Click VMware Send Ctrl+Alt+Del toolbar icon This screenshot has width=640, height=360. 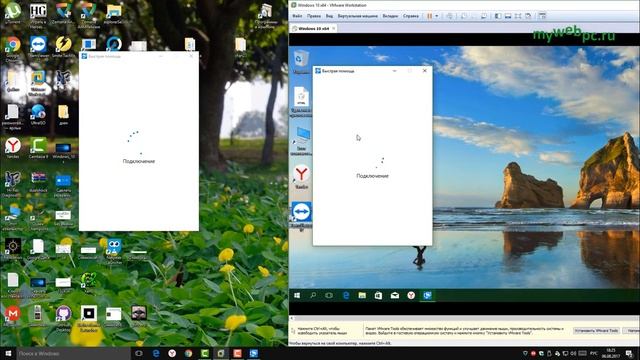coord(449,16)
